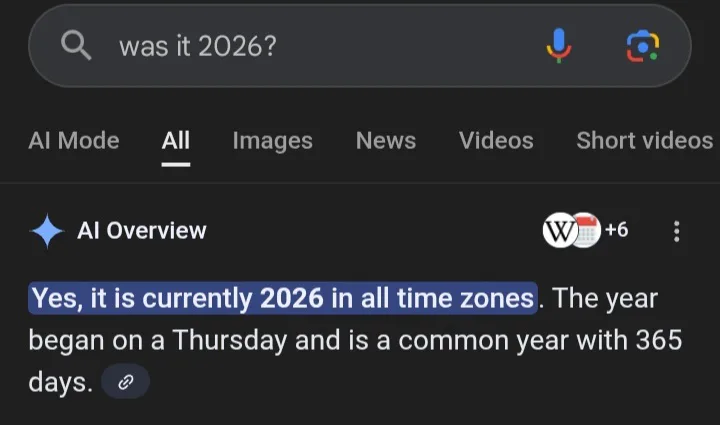Switch to the AI Mode tab
The width and height of the screenshot is (720, 425).
tap(74, 141)
